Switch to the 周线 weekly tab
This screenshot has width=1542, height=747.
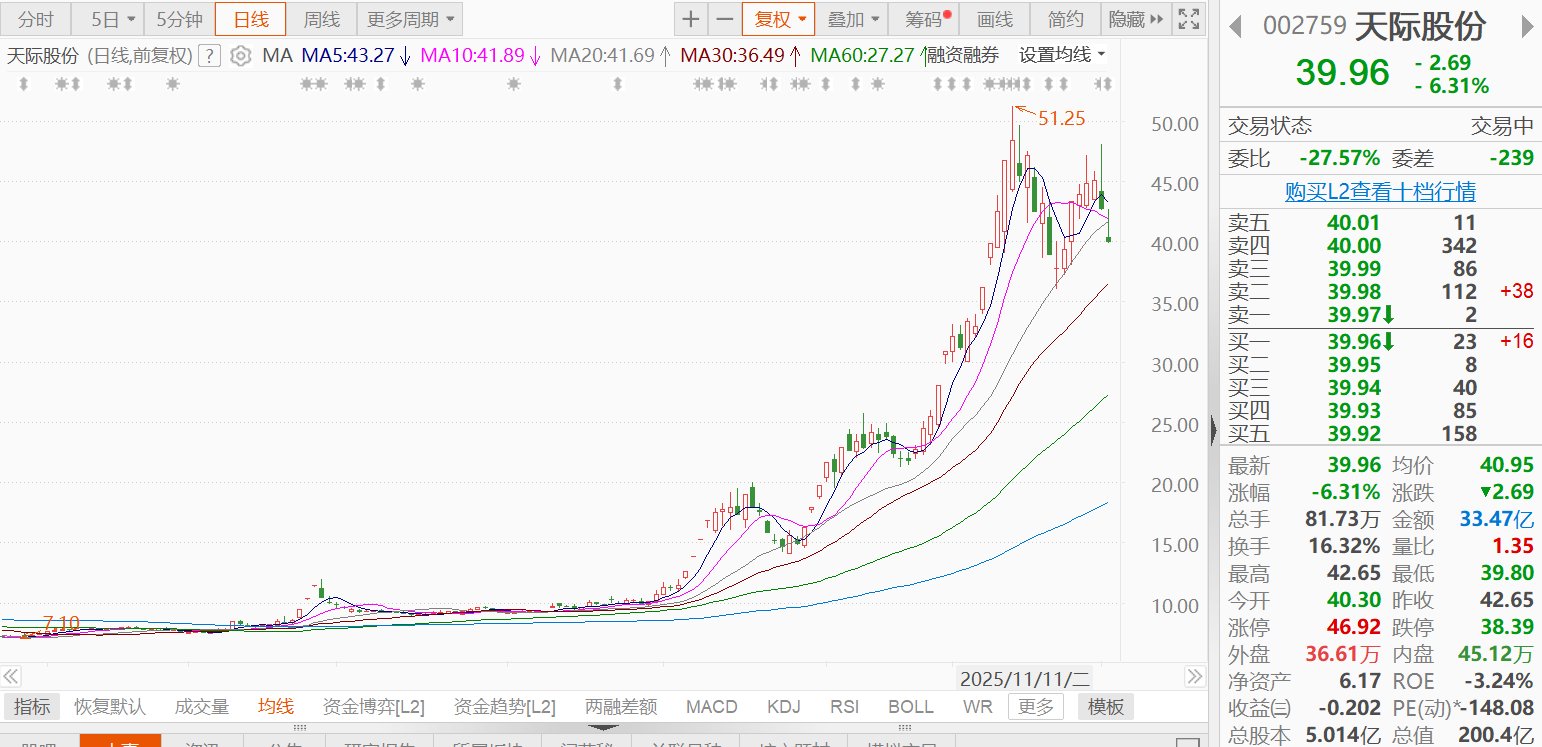(321, 19)
